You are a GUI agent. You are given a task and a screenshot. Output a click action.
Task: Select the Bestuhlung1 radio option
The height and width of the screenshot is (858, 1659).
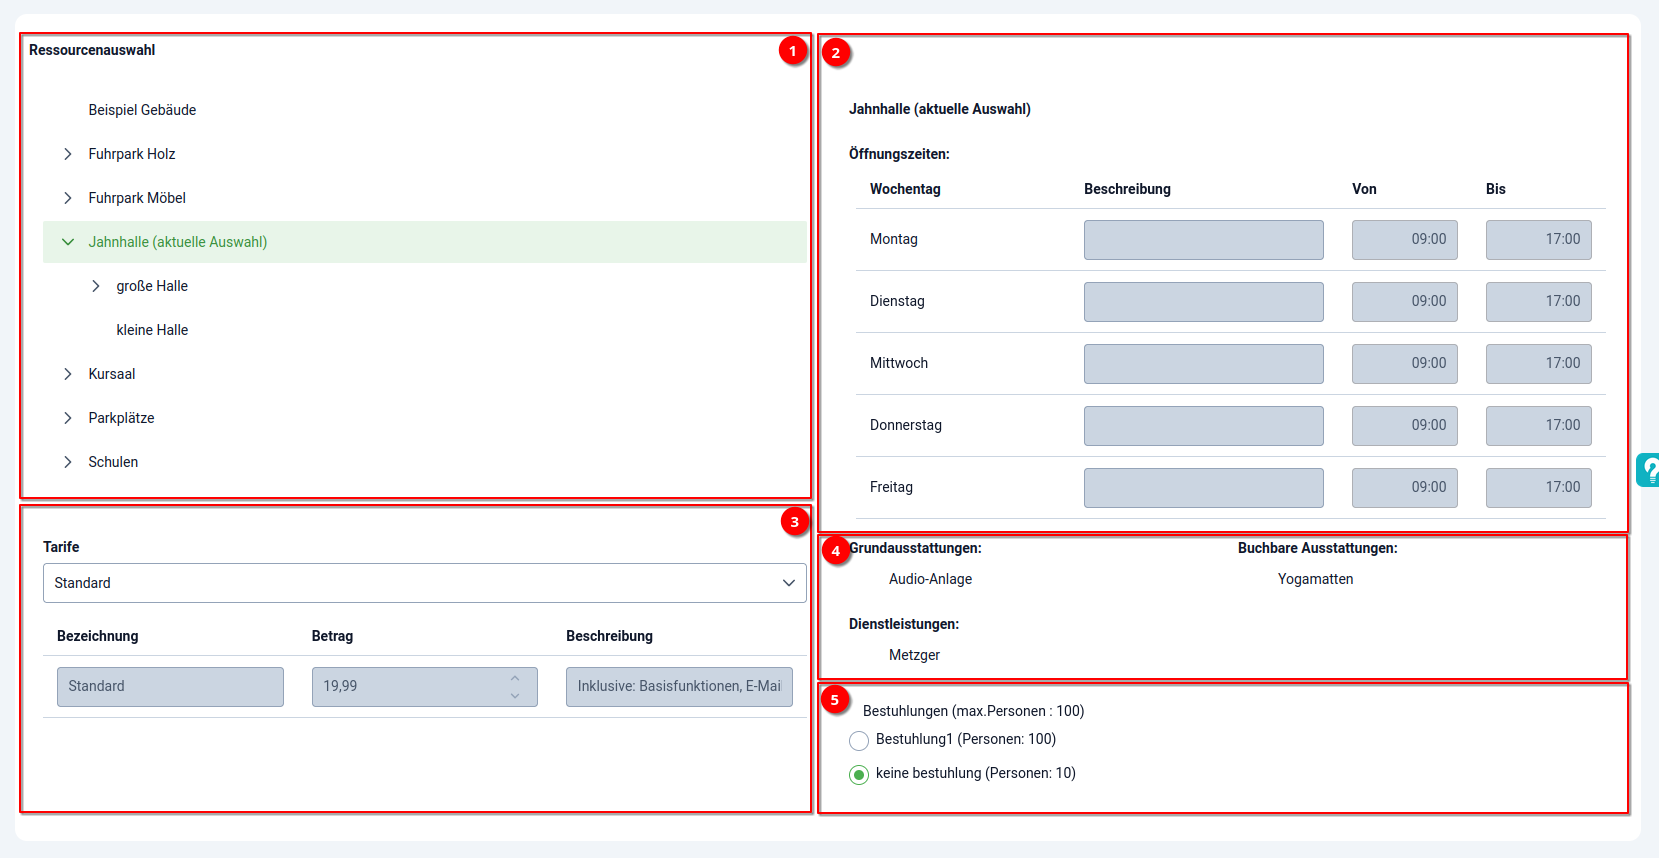pos(859,741)
